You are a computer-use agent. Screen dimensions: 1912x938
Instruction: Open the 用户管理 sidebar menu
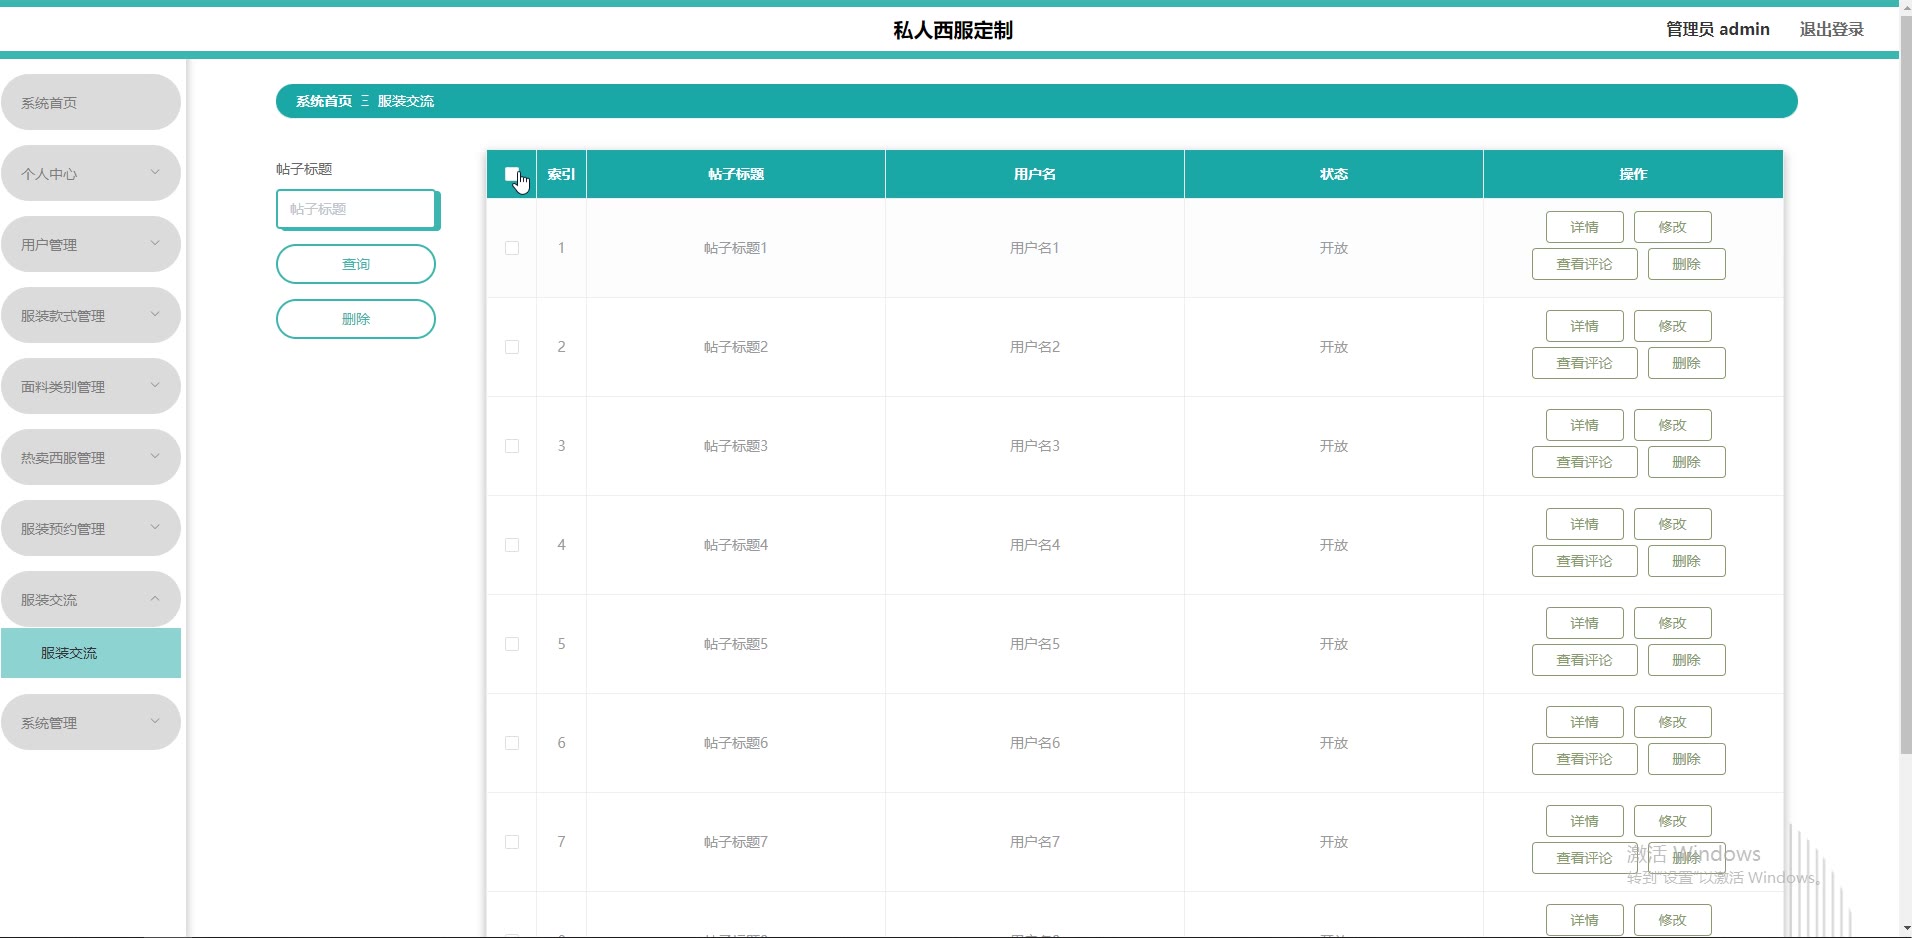click(91, 244)
